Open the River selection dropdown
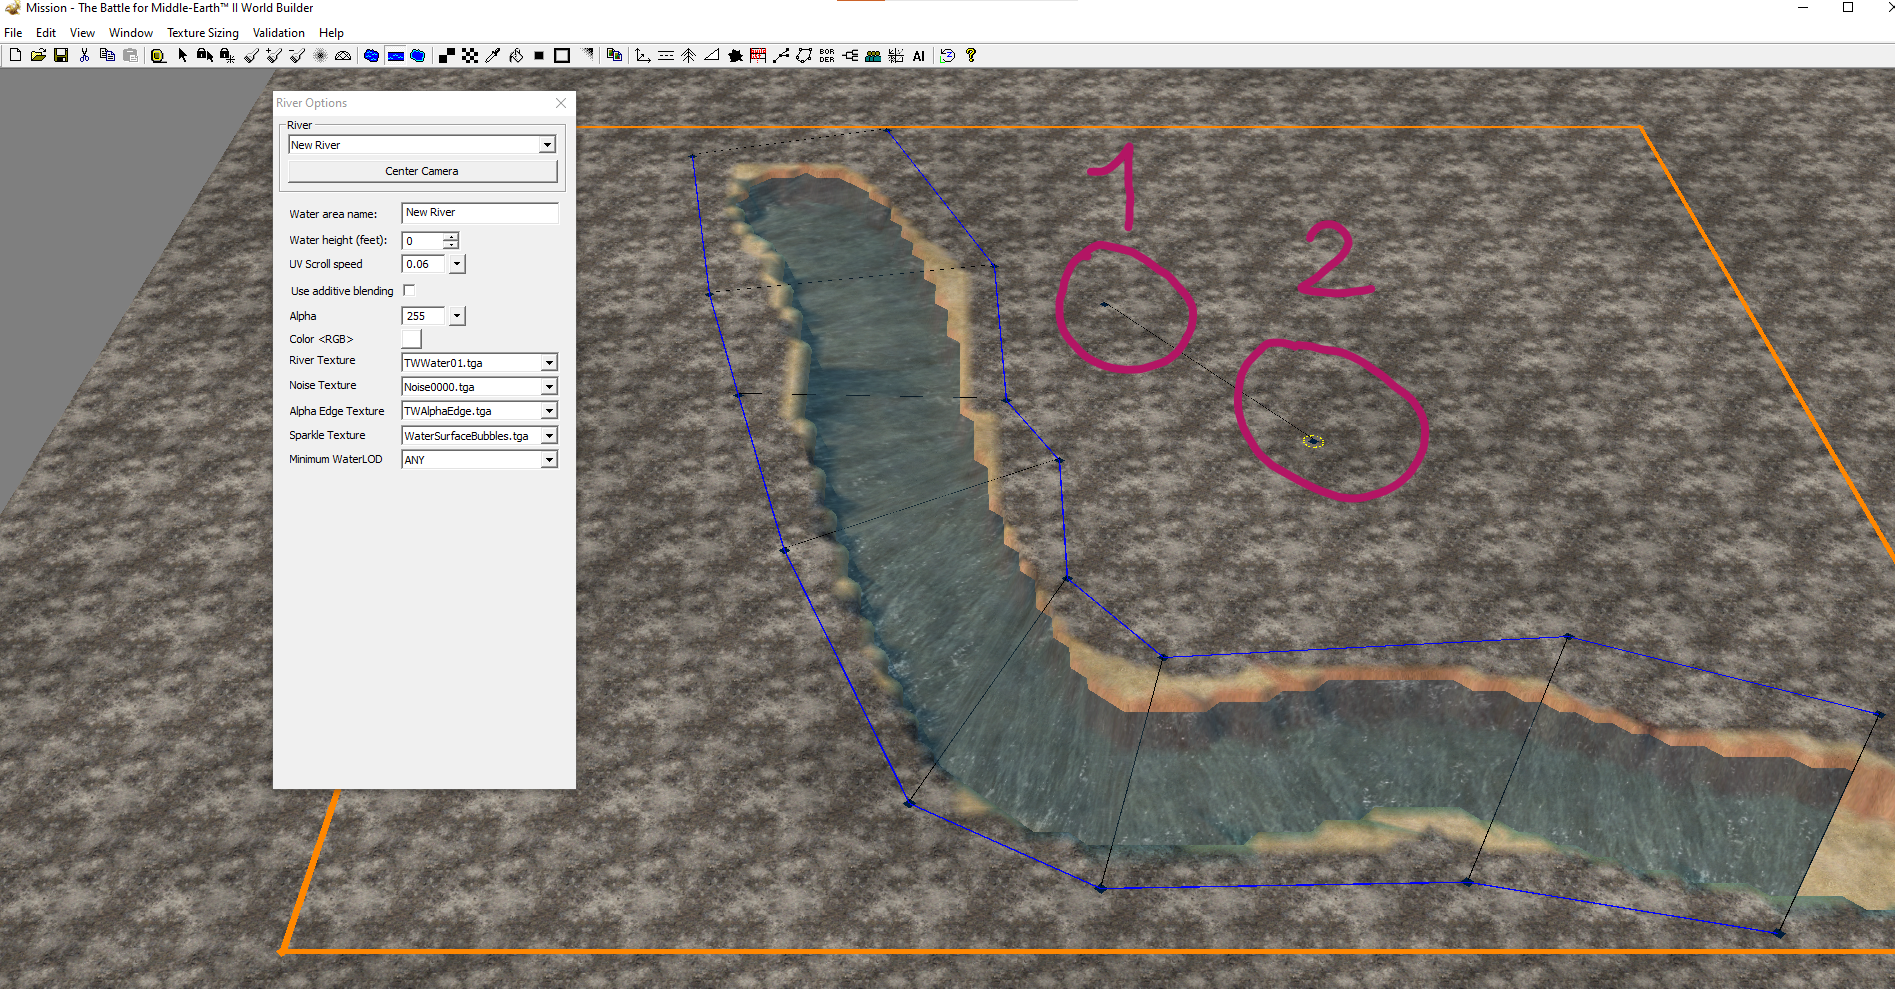This screenshot has width=1895, height=989. pos(547,145)
